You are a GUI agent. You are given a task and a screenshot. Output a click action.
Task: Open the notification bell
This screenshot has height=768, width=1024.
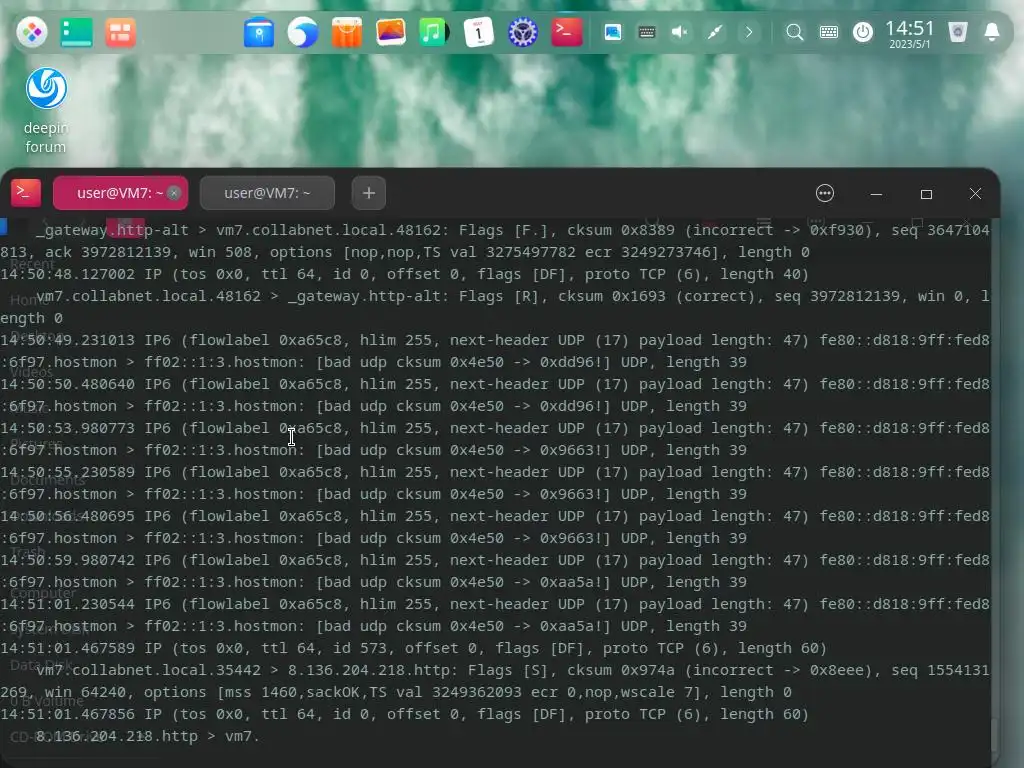point(991,32)
